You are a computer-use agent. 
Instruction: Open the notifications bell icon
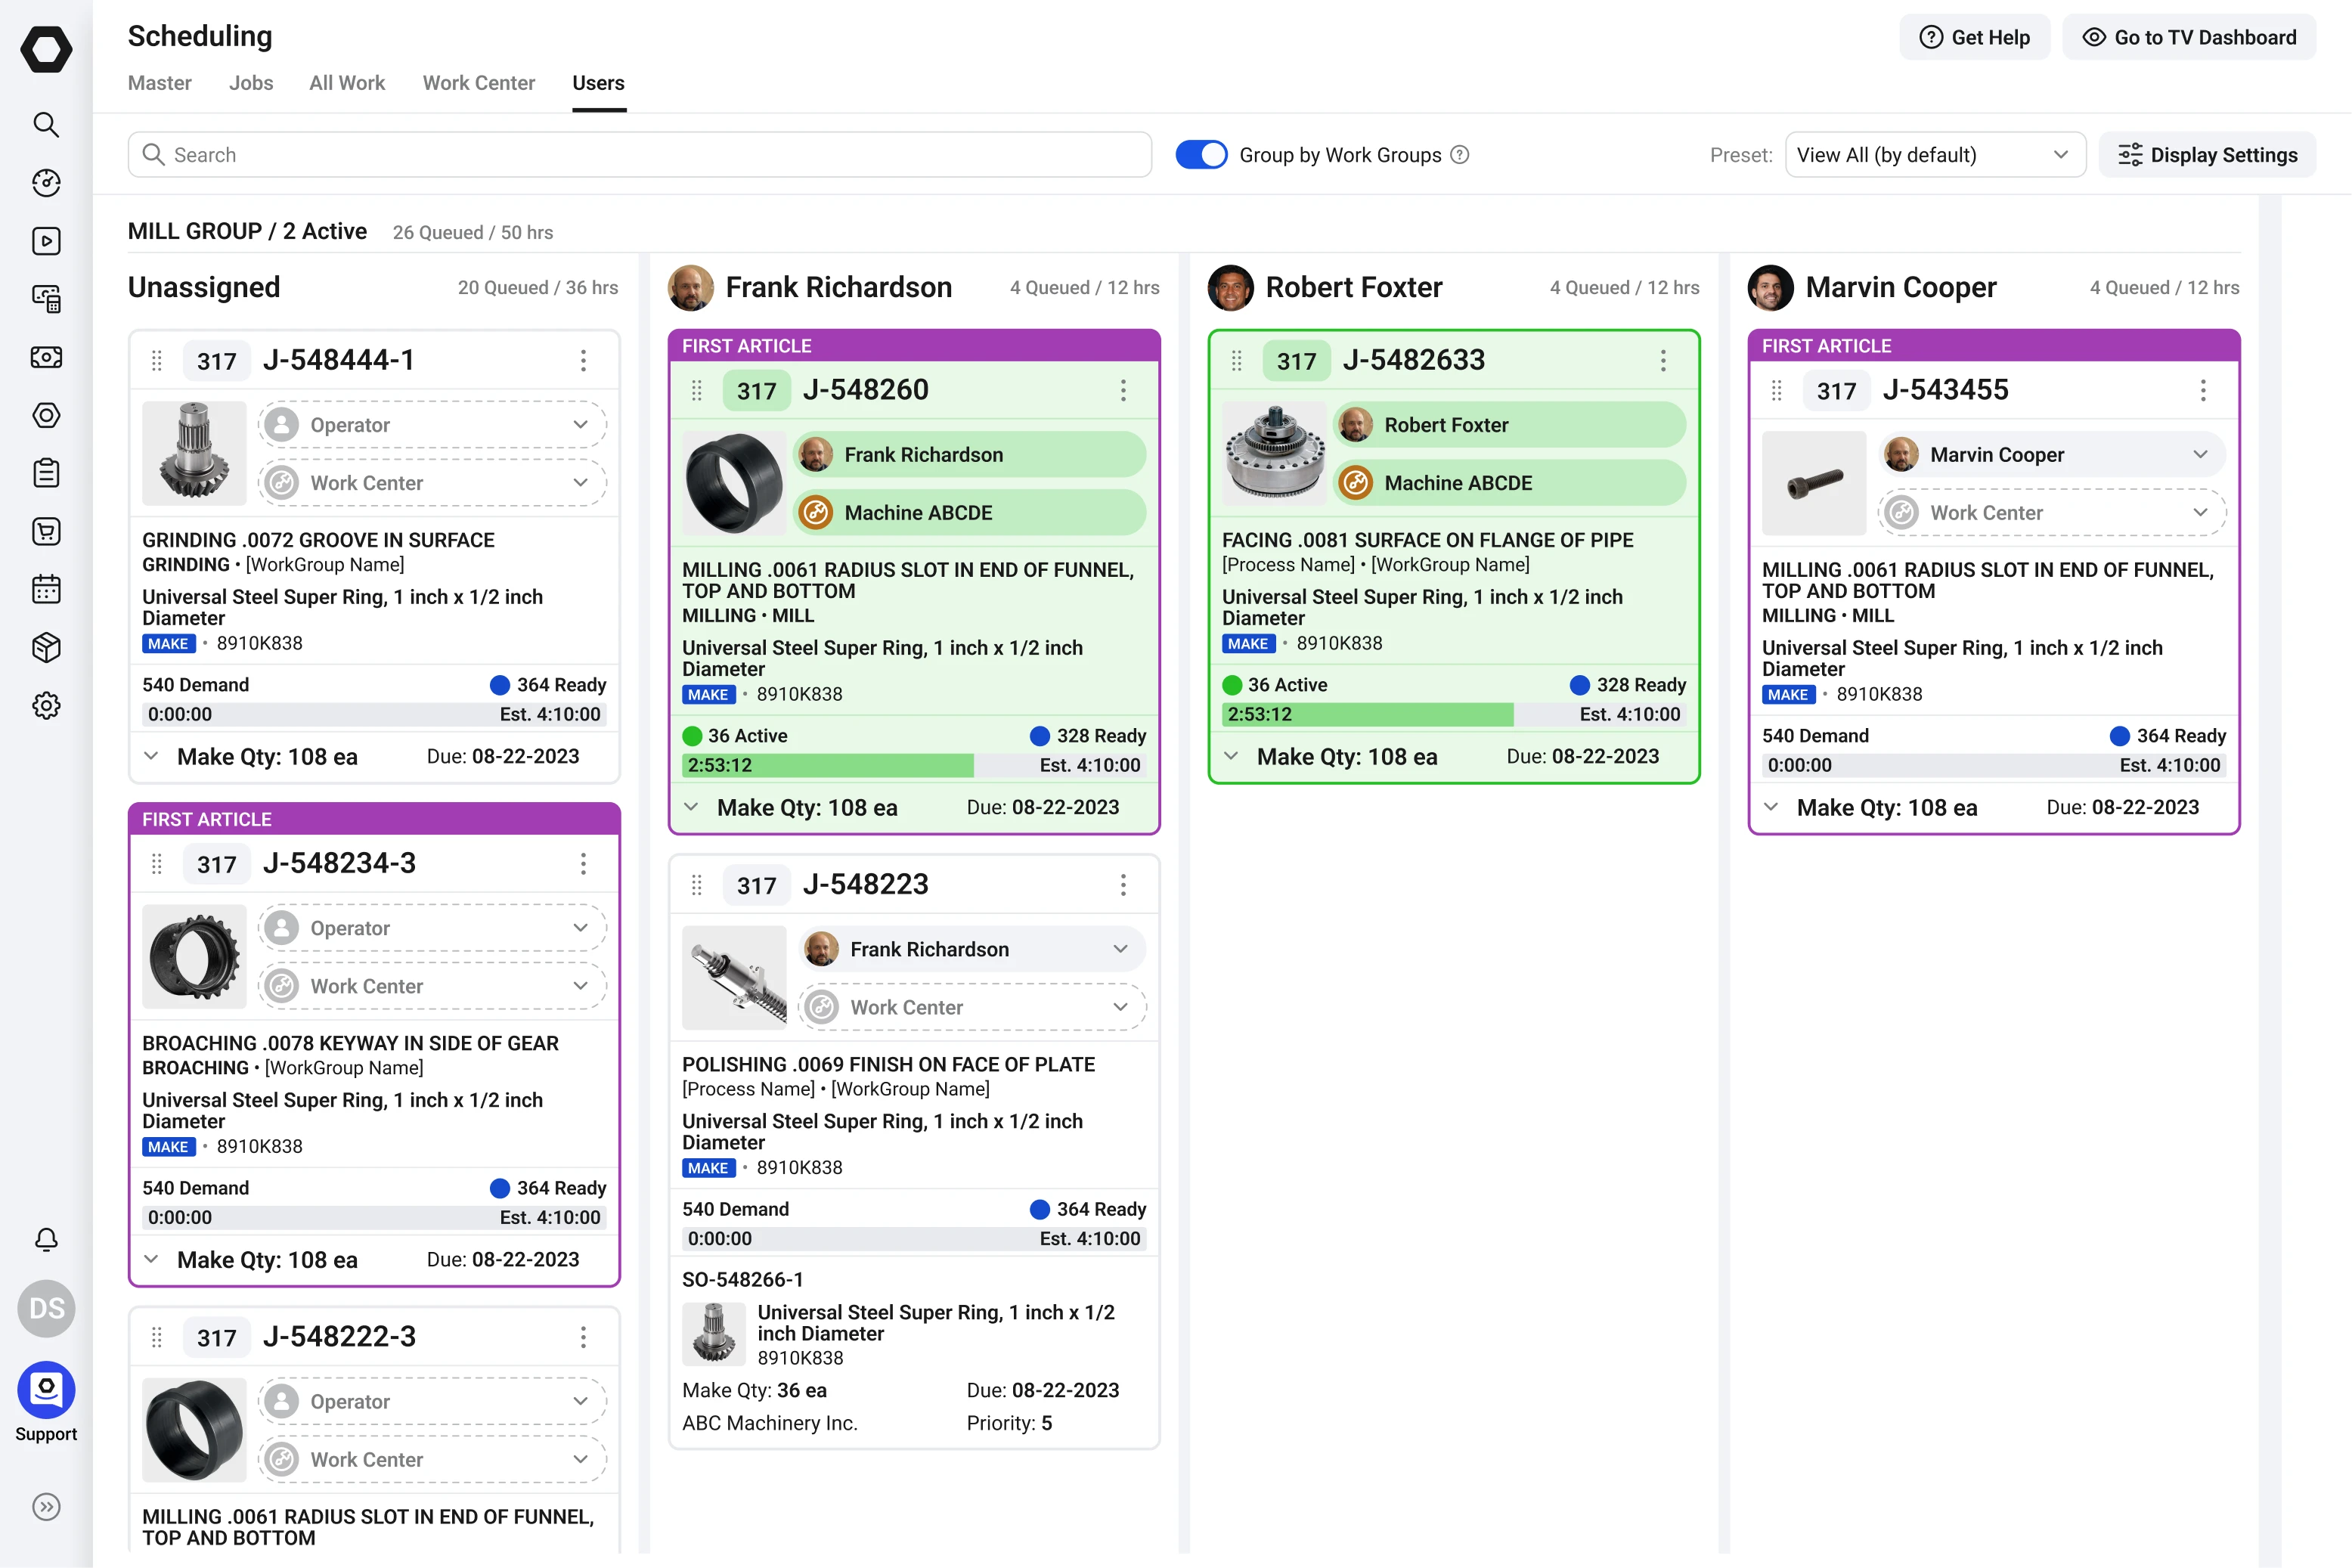coord(46,1240)
